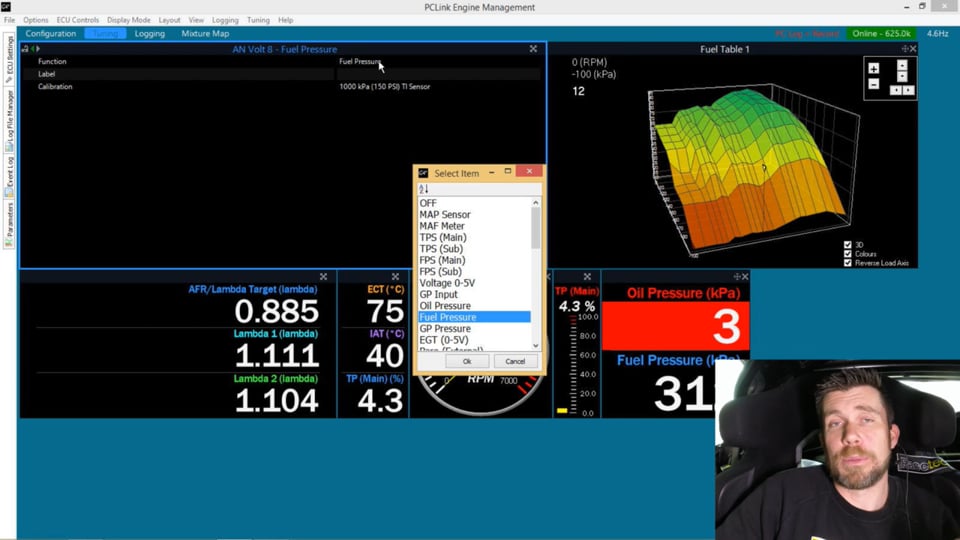Open the Options menu
This screenshot has height=540, width=960.
tap(36, 20)
